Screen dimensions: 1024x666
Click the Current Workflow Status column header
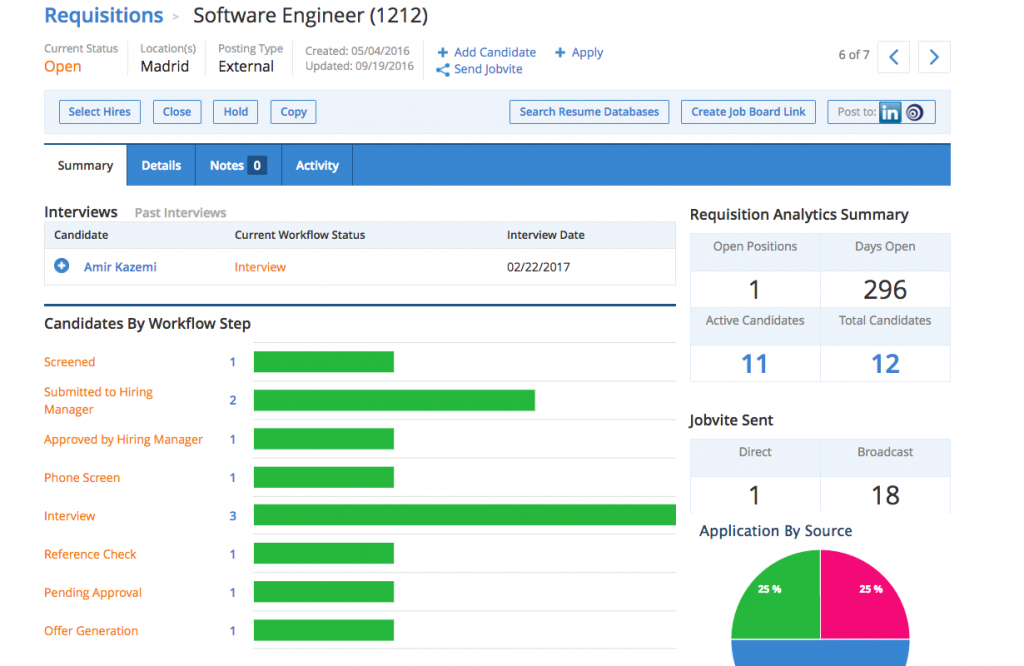(300, 235)
